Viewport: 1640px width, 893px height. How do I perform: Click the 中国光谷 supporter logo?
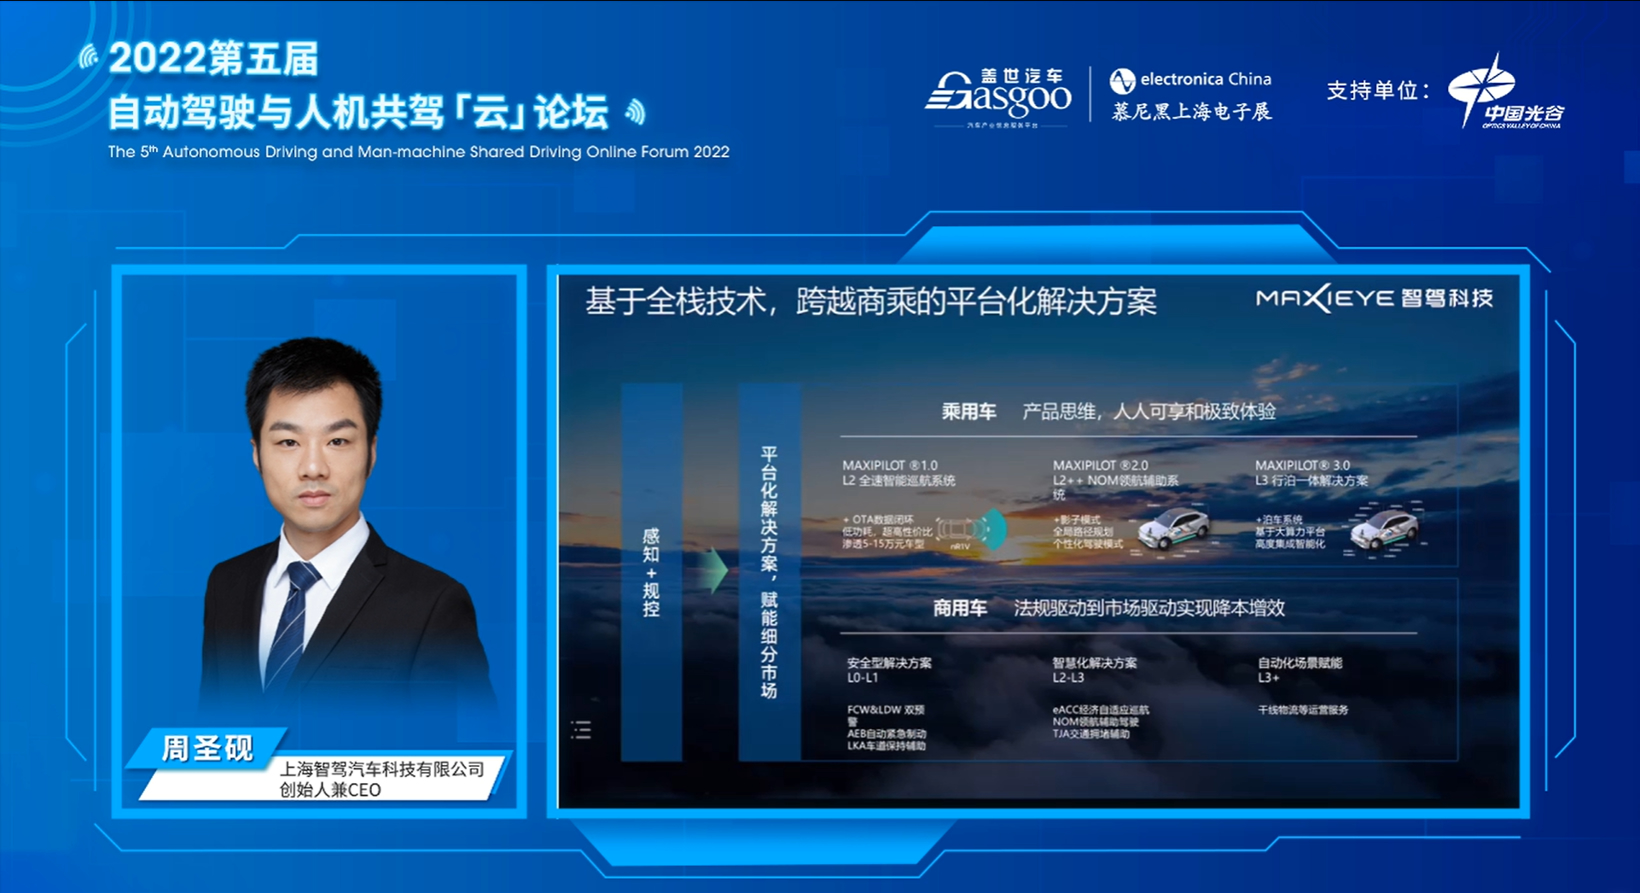coord(1506,92)
